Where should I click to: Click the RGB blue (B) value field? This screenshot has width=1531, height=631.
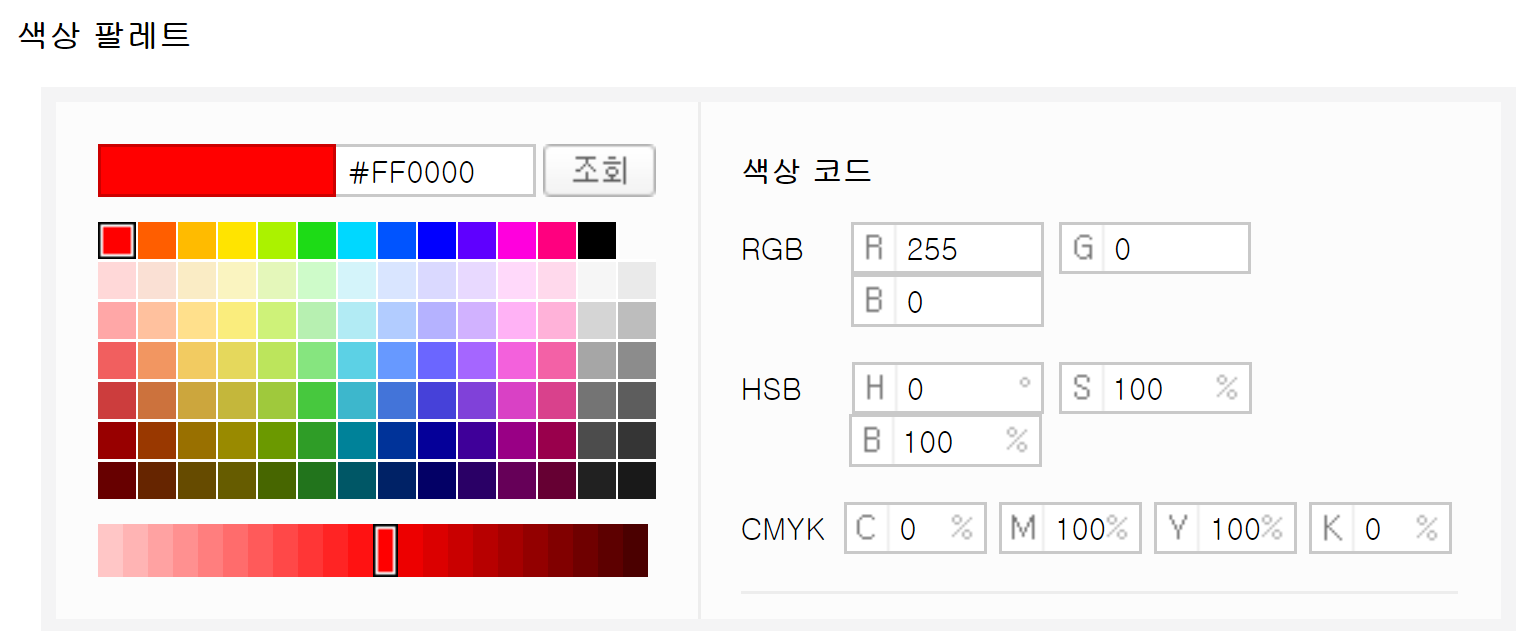[x=966, y=301]
